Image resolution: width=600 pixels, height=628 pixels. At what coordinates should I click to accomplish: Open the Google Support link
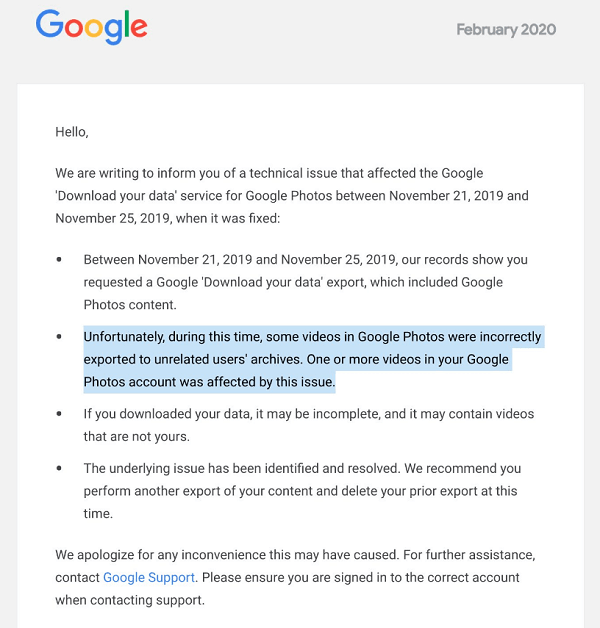coord(149,578)
